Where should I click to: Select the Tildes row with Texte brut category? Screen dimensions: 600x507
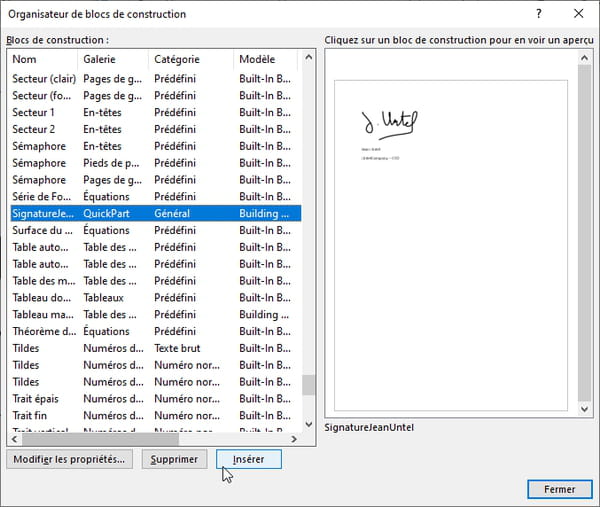click(x=156, y=348)
